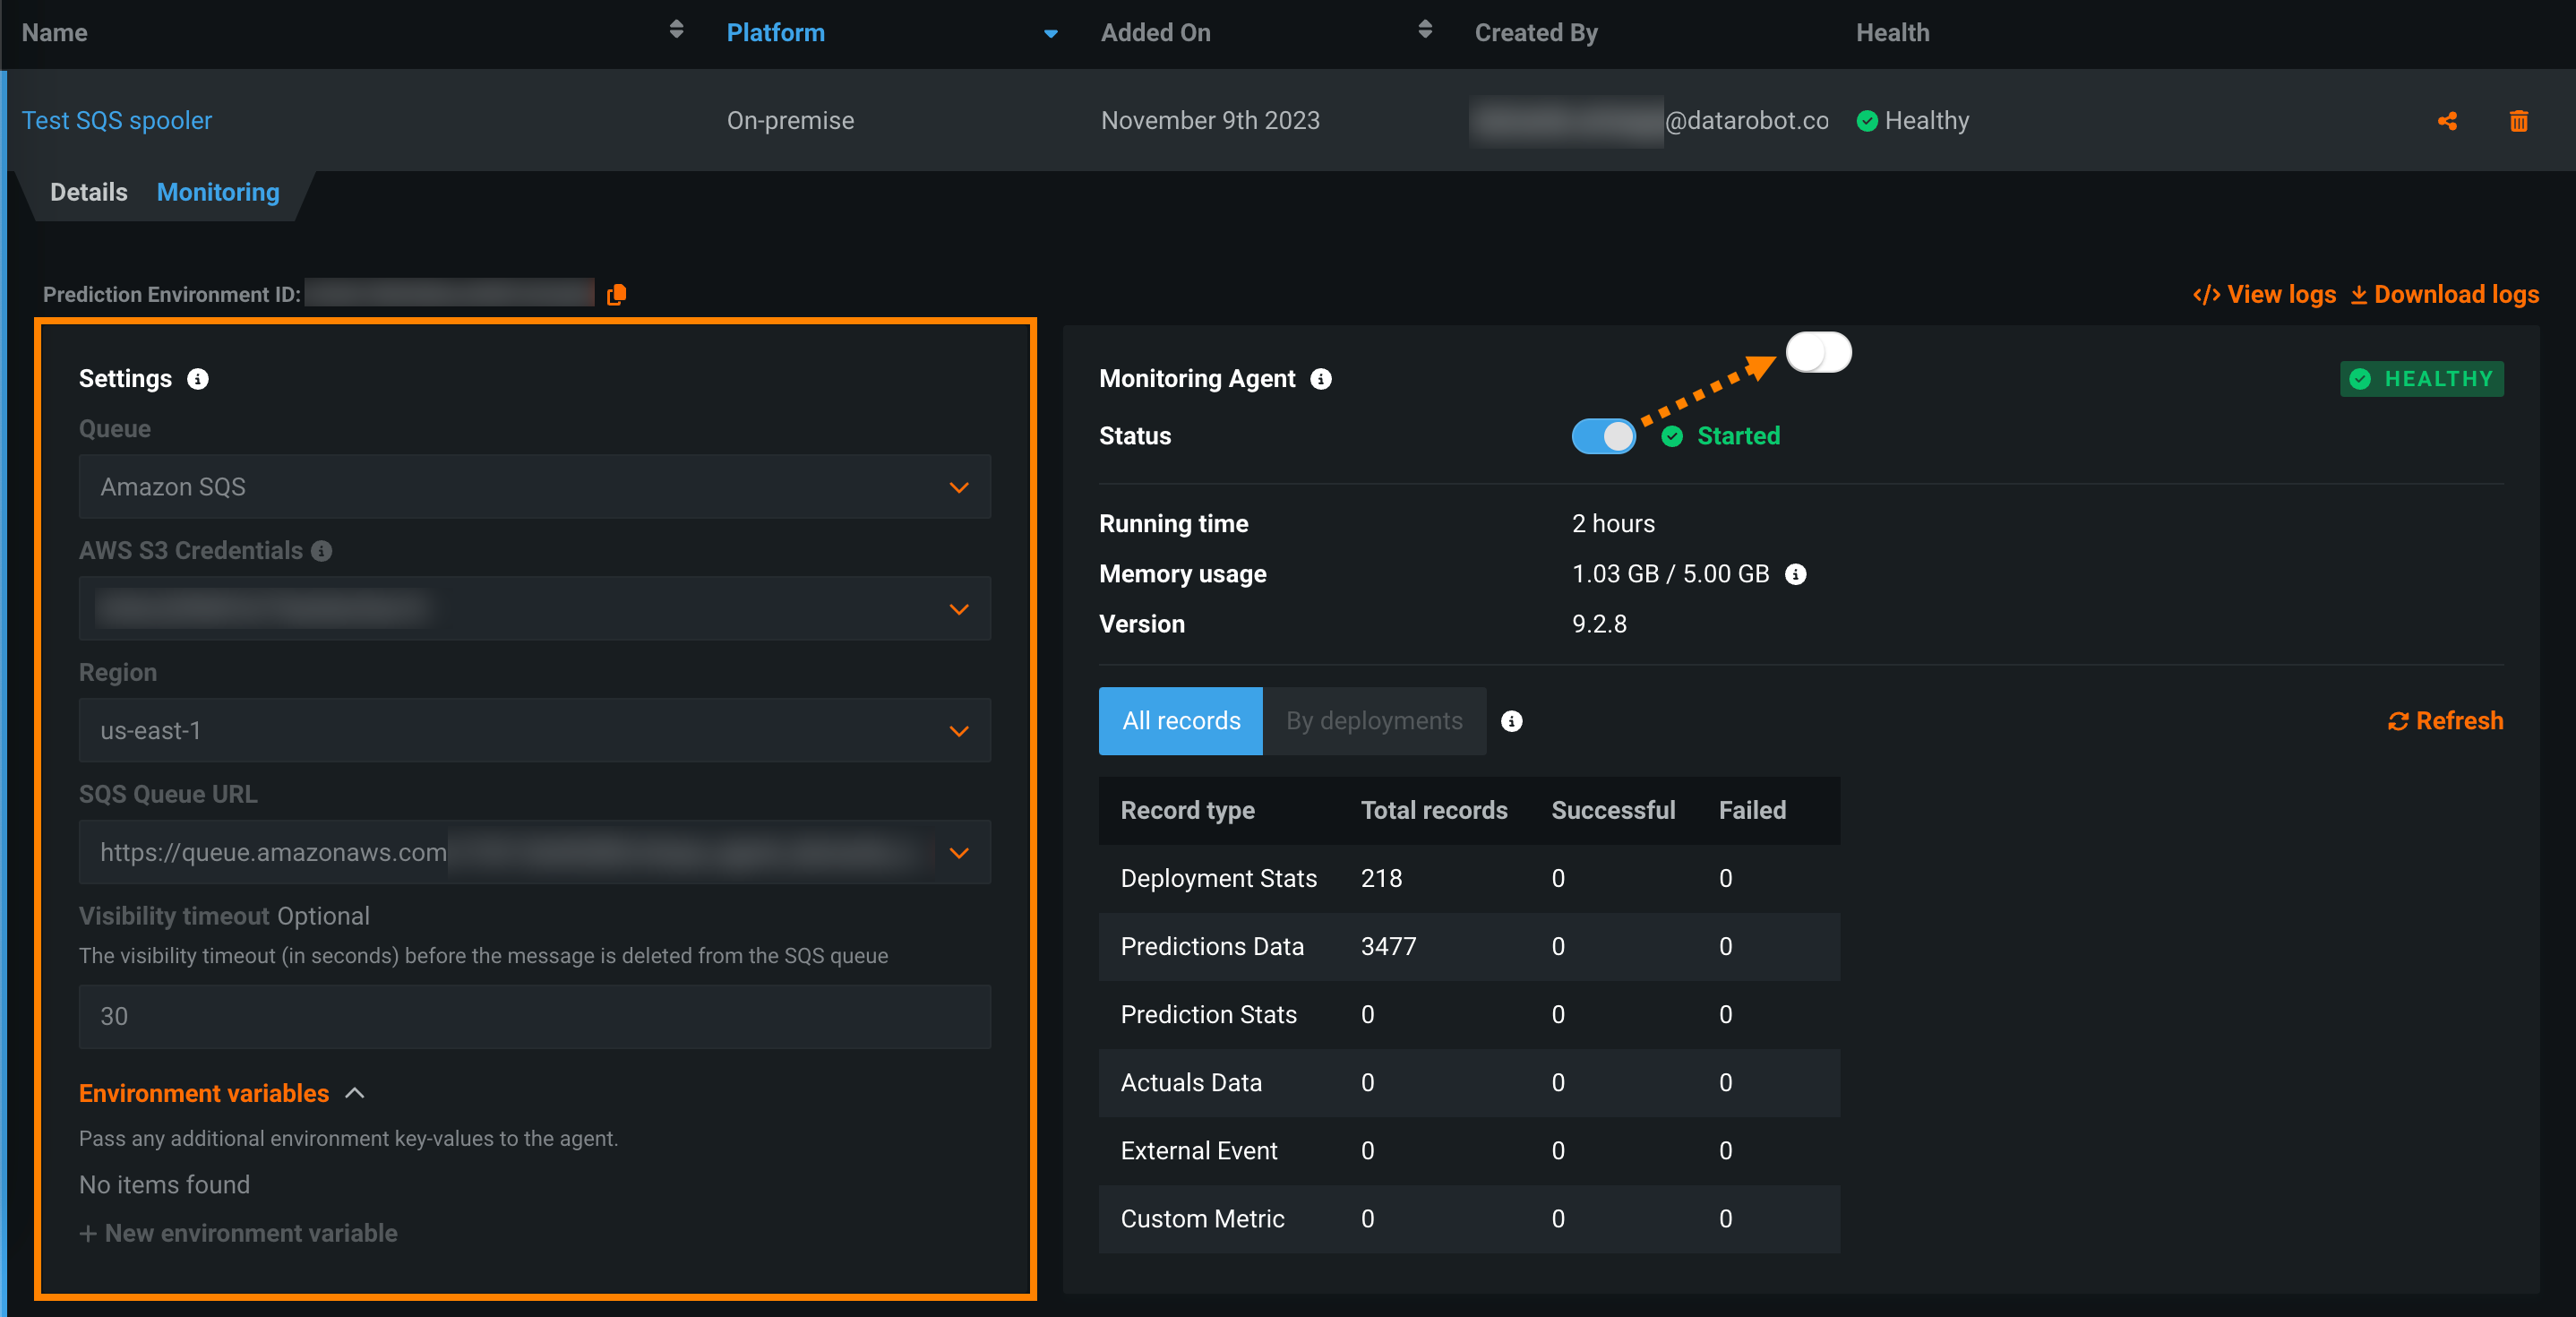Sort by the Name column arrows
This screenshot has width=2576, height=1317.
tap(676, 30)
